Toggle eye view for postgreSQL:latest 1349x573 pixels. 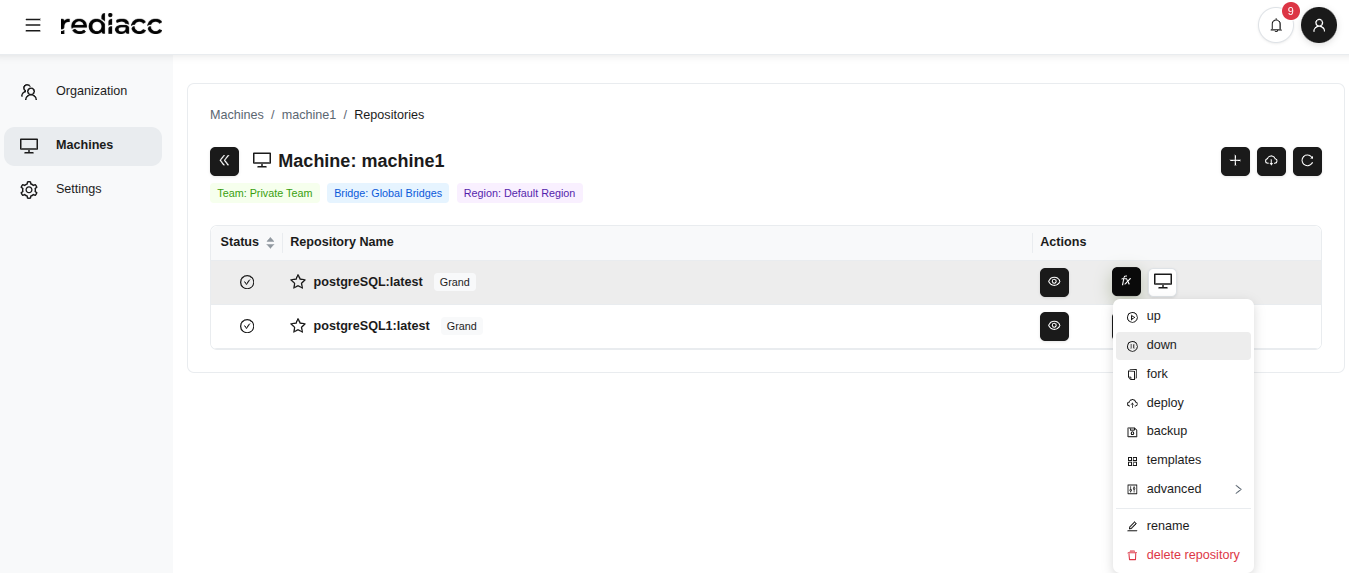(x=1054, y=282)
